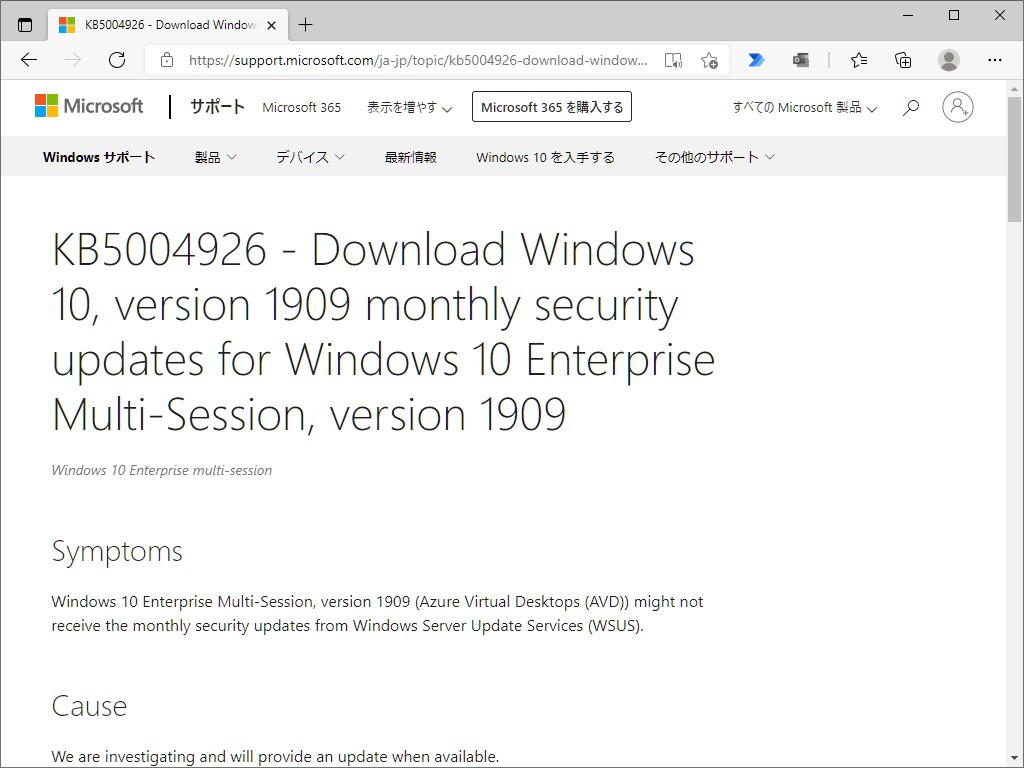The width and height of the screenshot is (1024, 768).
Task: Open the read aloud / immersive reader icon
Action: (x=673, y=60)
